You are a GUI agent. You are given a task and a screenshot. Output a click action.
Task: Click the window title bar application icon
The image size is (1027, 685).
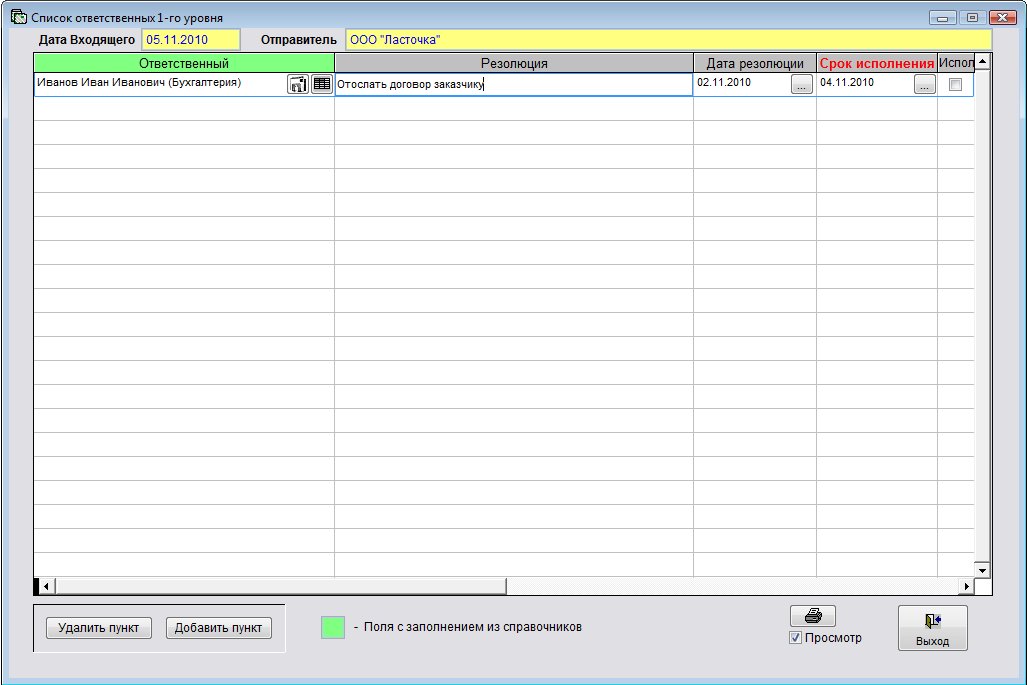pos(18,17)
